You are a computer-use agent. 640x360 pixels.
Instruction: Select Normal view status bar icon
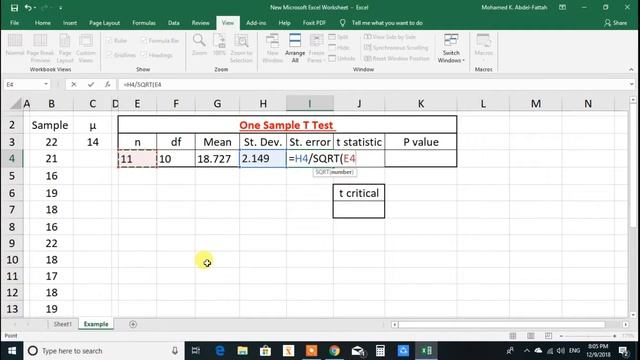(x=513, y=336)
